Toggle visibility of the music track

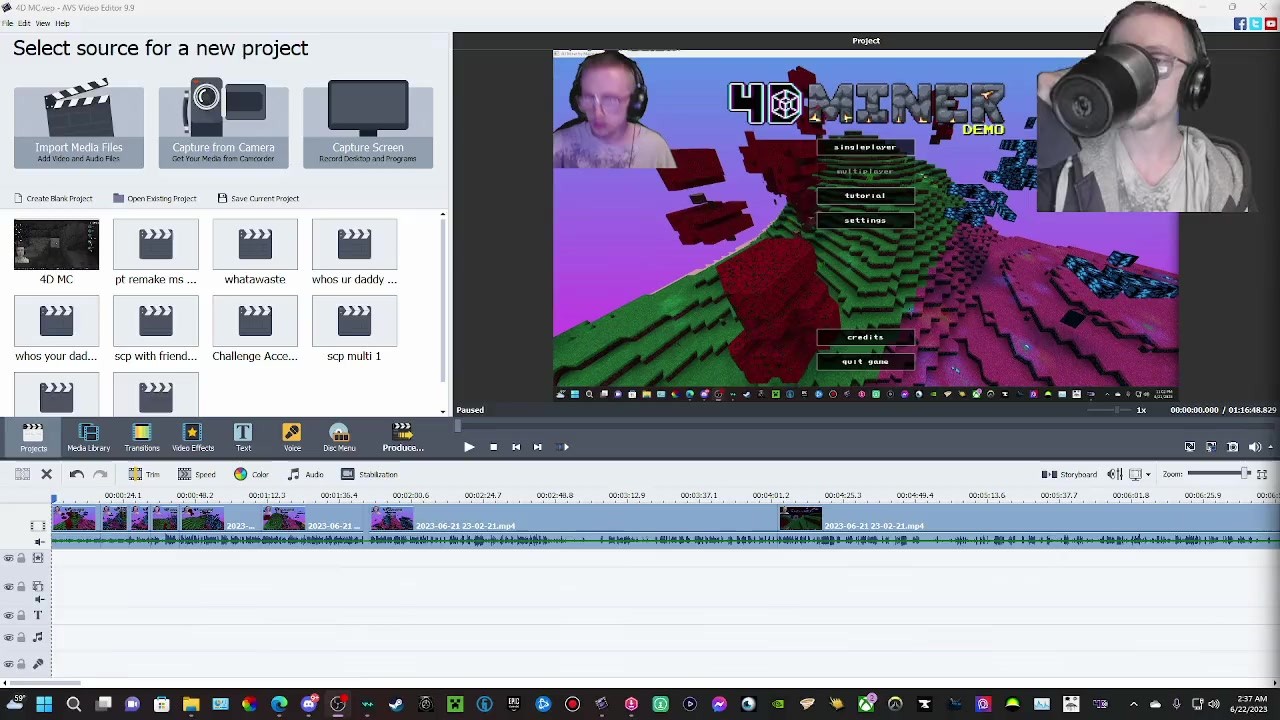[9, 637]
